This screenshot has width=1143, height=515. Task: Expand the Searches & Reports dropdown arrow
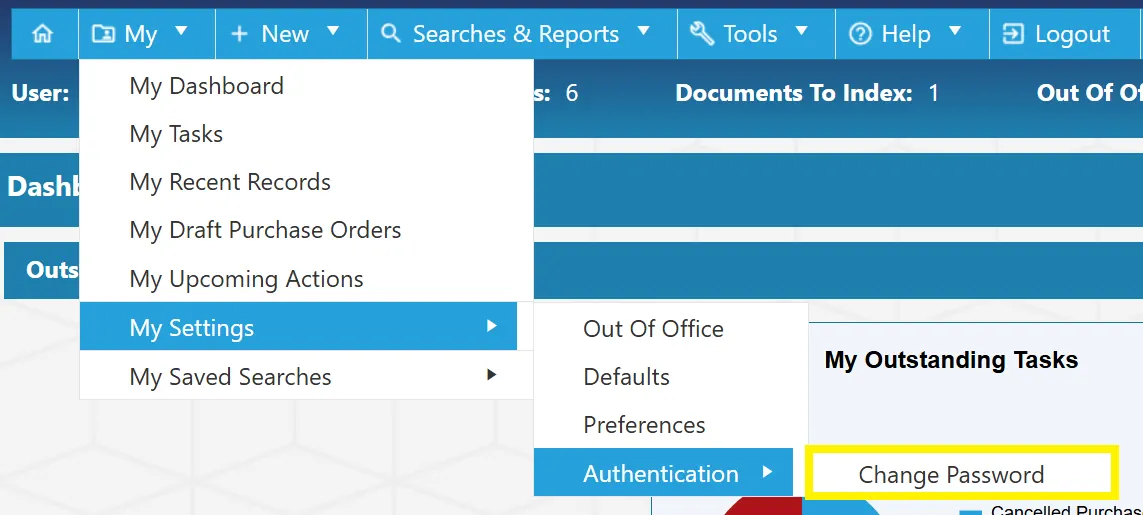coord(644,31)
